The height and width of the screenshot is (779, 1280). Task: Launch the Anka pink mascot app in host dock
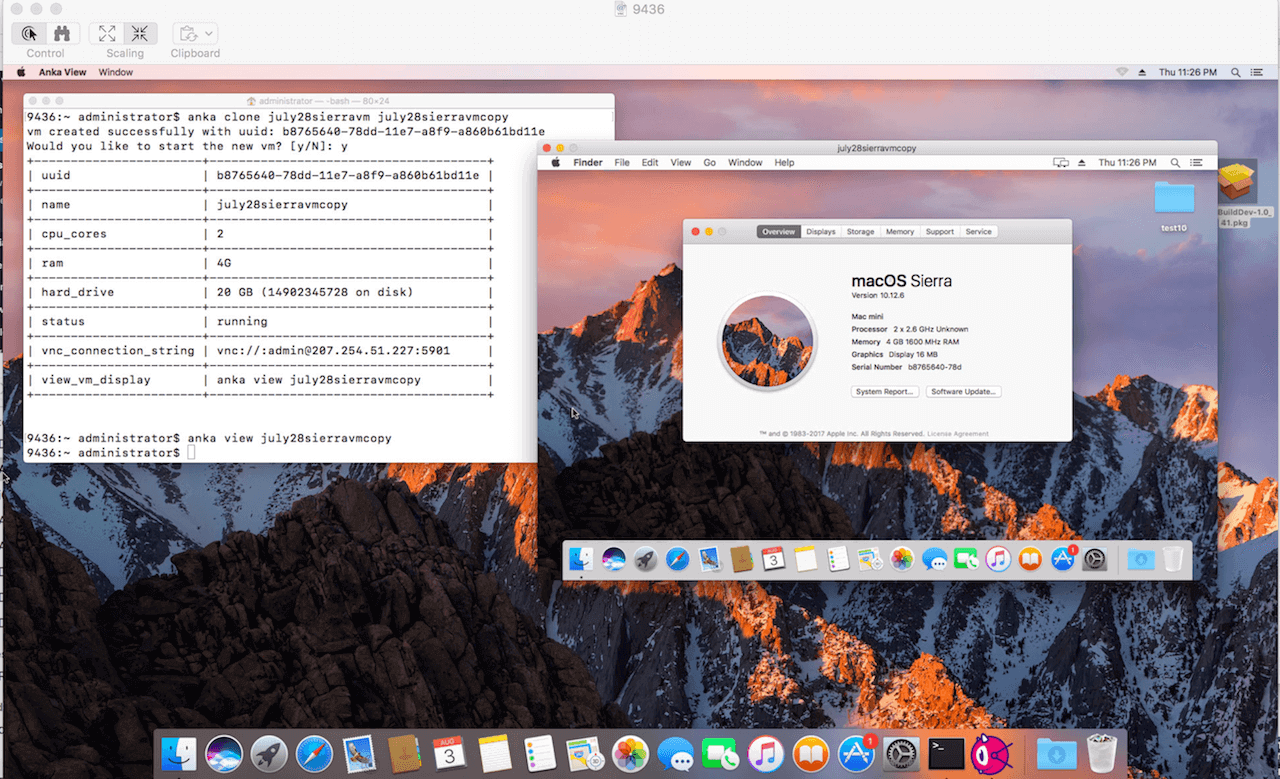pos(991,753)
